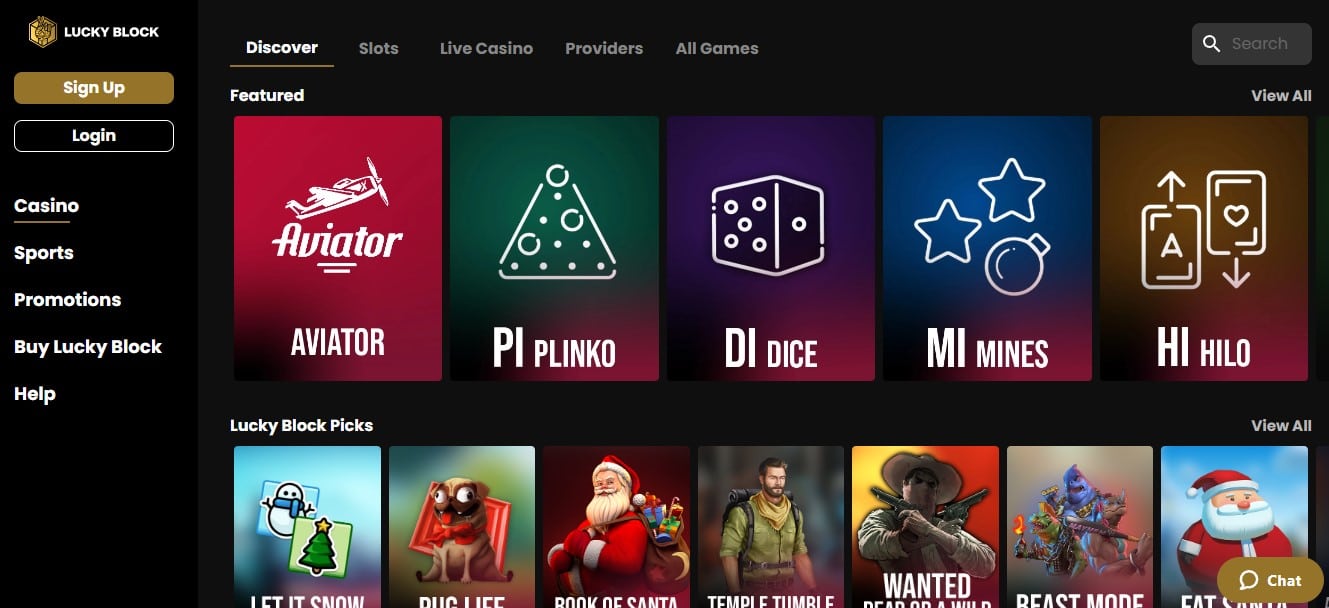Image resolution: width=1329 pixels, height=608 pixels.
Task: Click the gold Sign Up button
Action: 94,88
